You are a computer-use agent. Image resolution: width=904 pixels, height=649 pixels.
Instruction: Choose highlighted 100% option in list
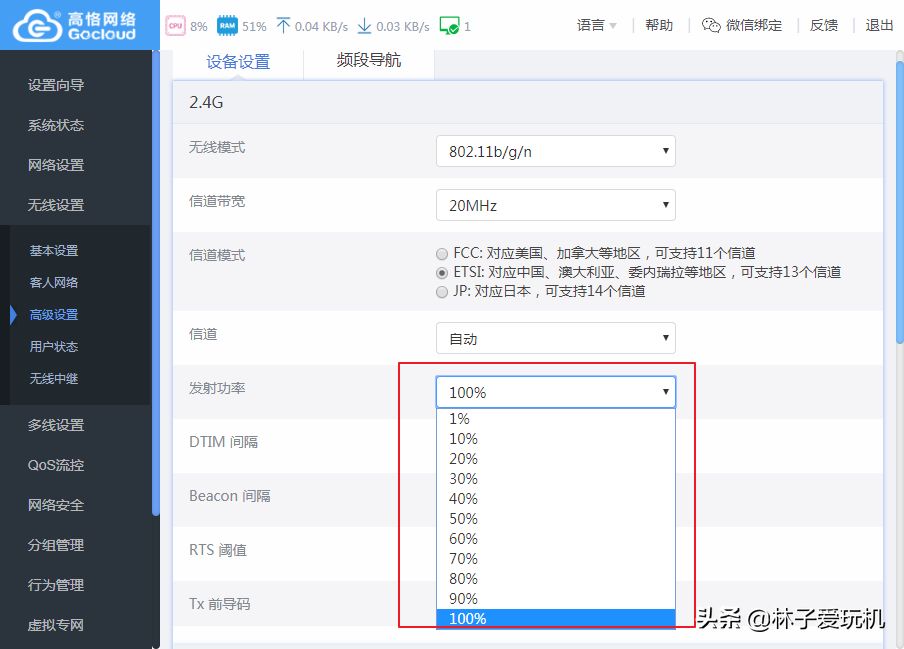point(556,618)
